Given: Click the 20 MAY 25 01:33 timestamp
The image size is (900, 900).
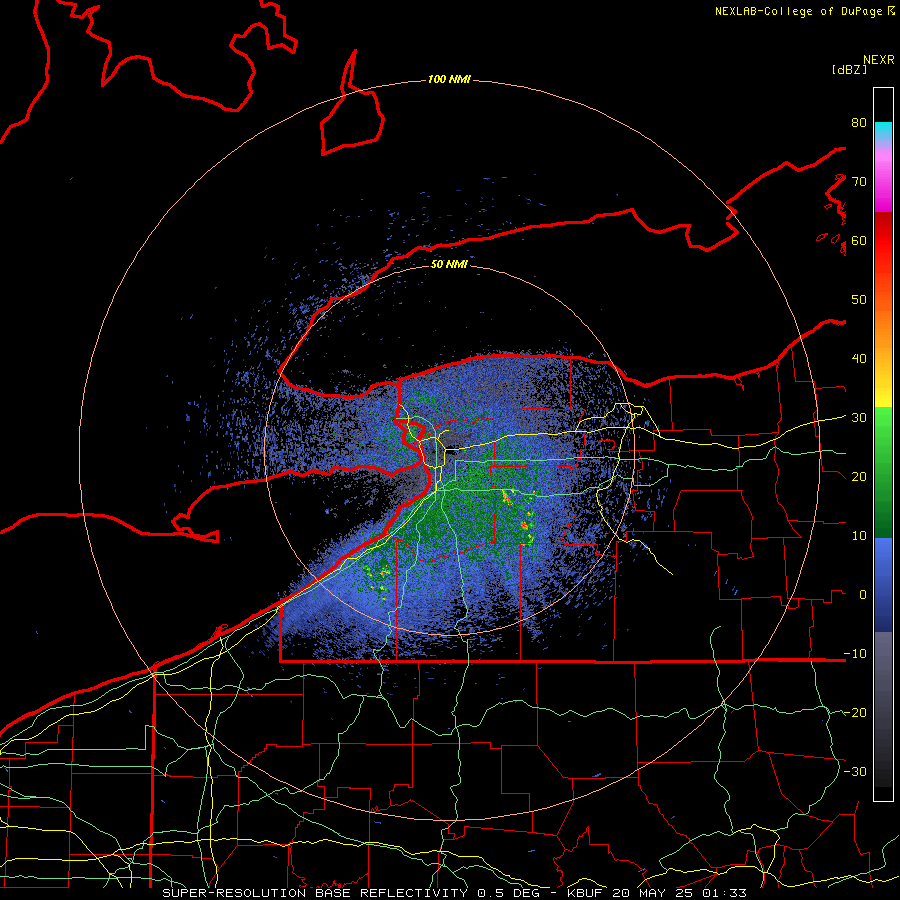Looking at the screenshot, I should tap(680, 893).
